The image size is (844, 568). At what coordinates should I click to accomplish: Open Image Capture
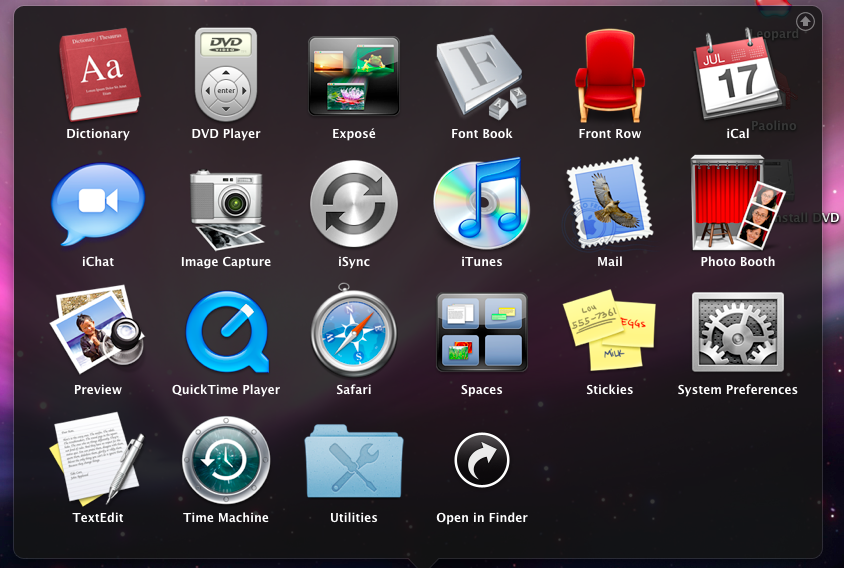226,210
